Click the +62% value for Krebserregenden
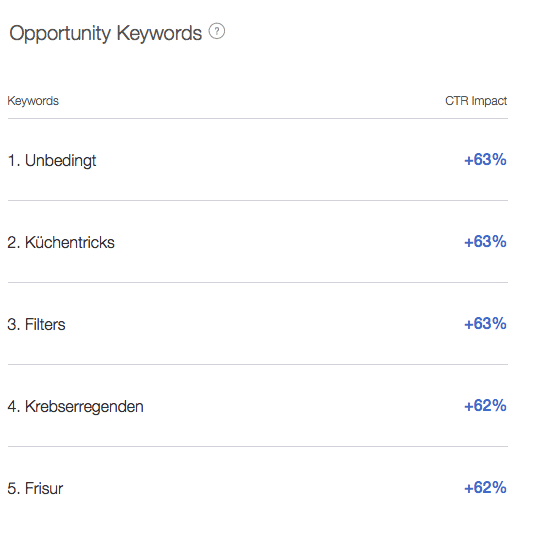This screenshot has height=534, width=540. click(x=485, y=406)
